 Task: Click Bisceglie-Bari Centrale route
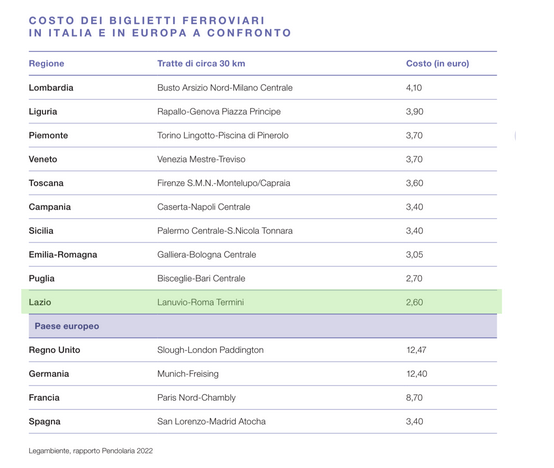point(201,278)
